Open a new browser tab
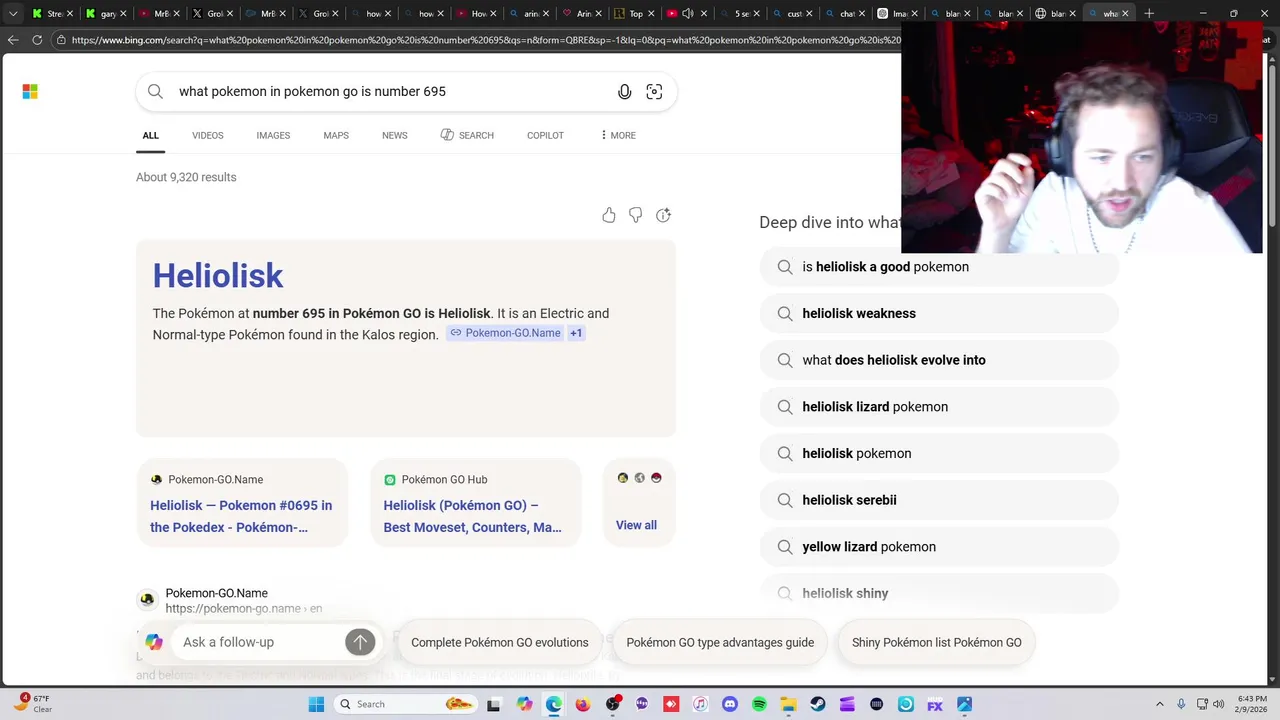Screen dimensions: 1280x720 tap(1149, 14)
